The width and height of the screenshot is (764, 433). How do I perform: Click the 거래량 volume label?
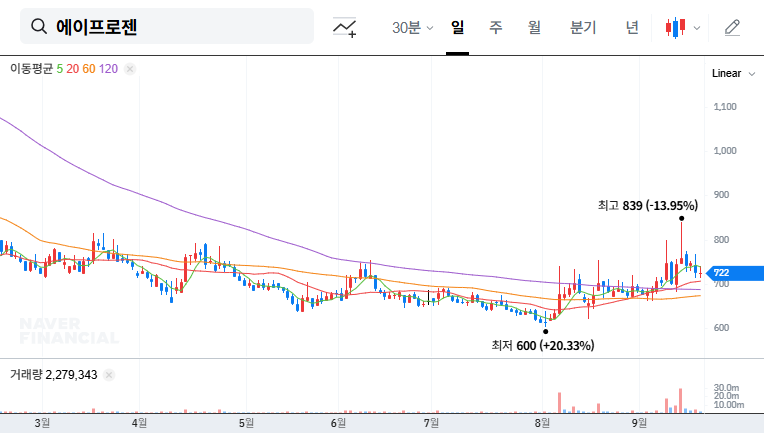click(x=25, y=375)
